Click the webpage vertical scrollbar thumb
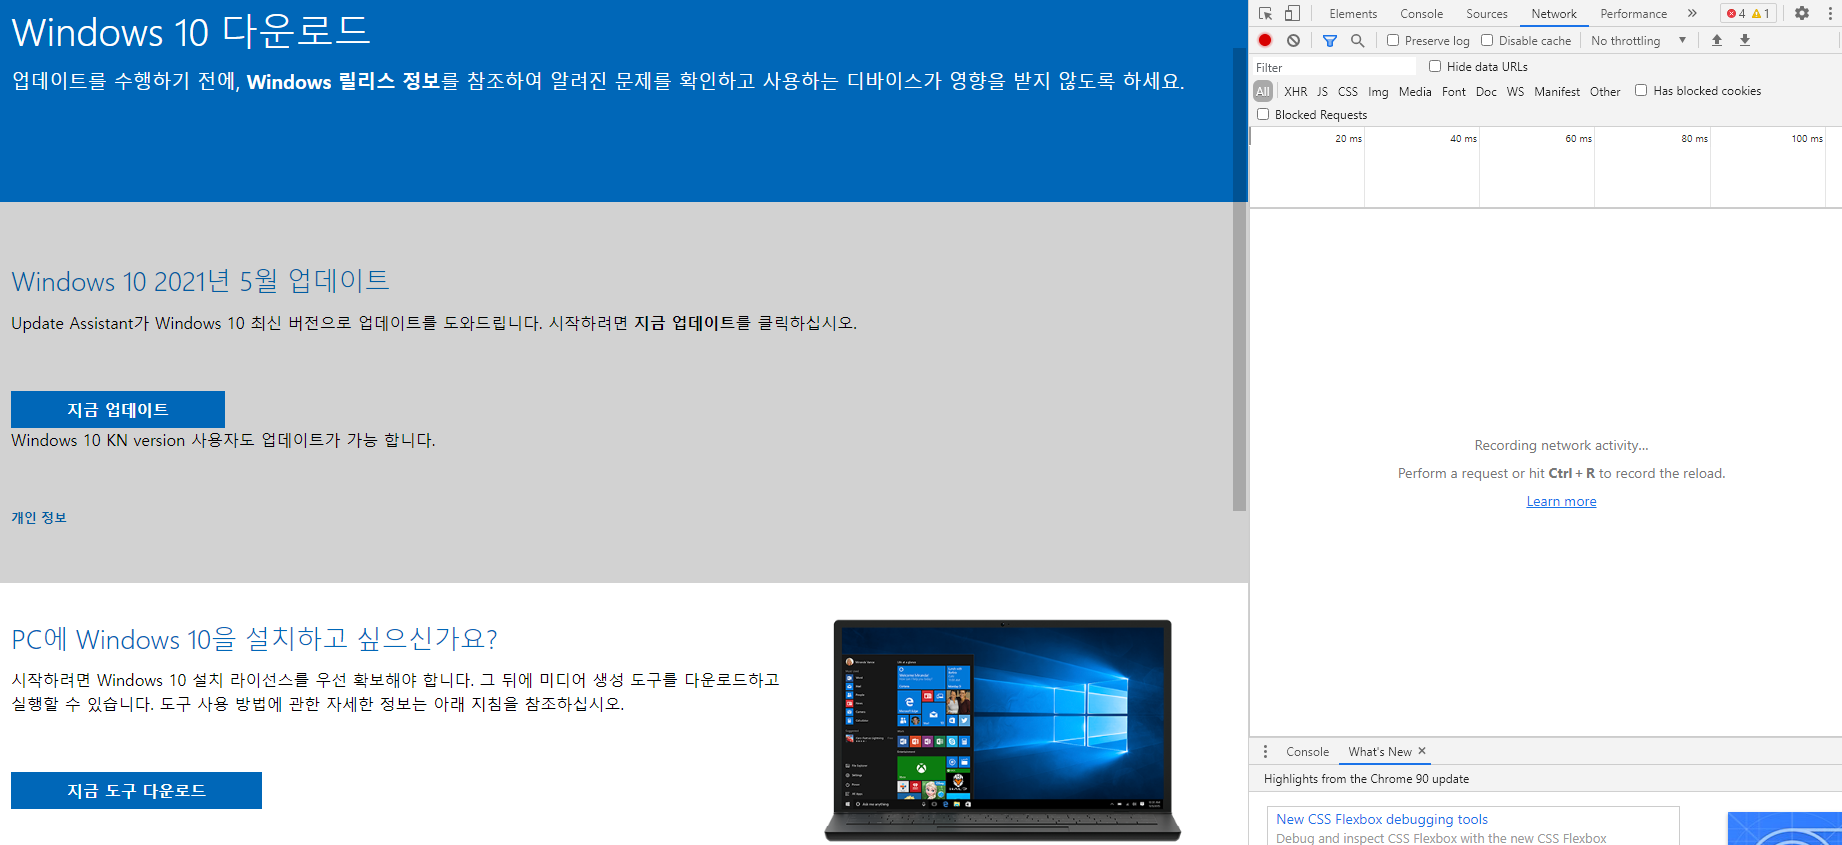Image resolution: width=1842 pixels, height=845 pixels. [1239, 280]
